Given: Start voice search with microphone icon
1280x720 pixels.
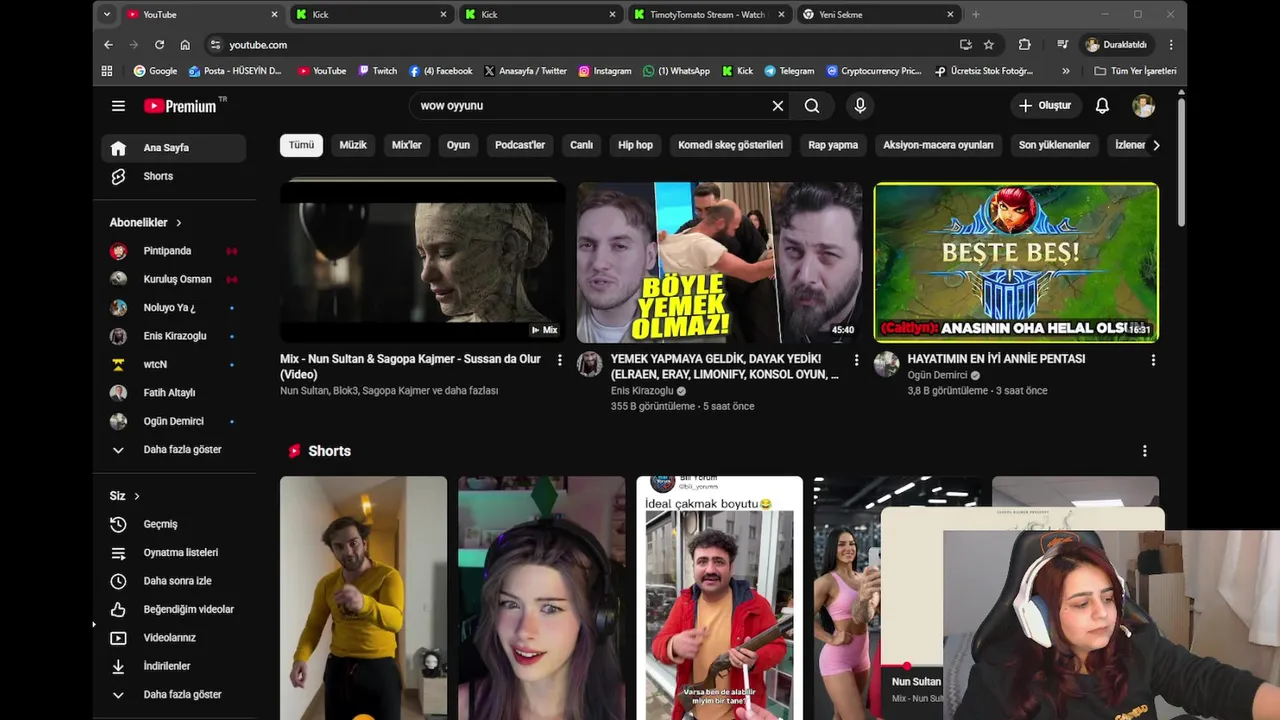Looking at the screenshot, I should click(x=860, y=106).
